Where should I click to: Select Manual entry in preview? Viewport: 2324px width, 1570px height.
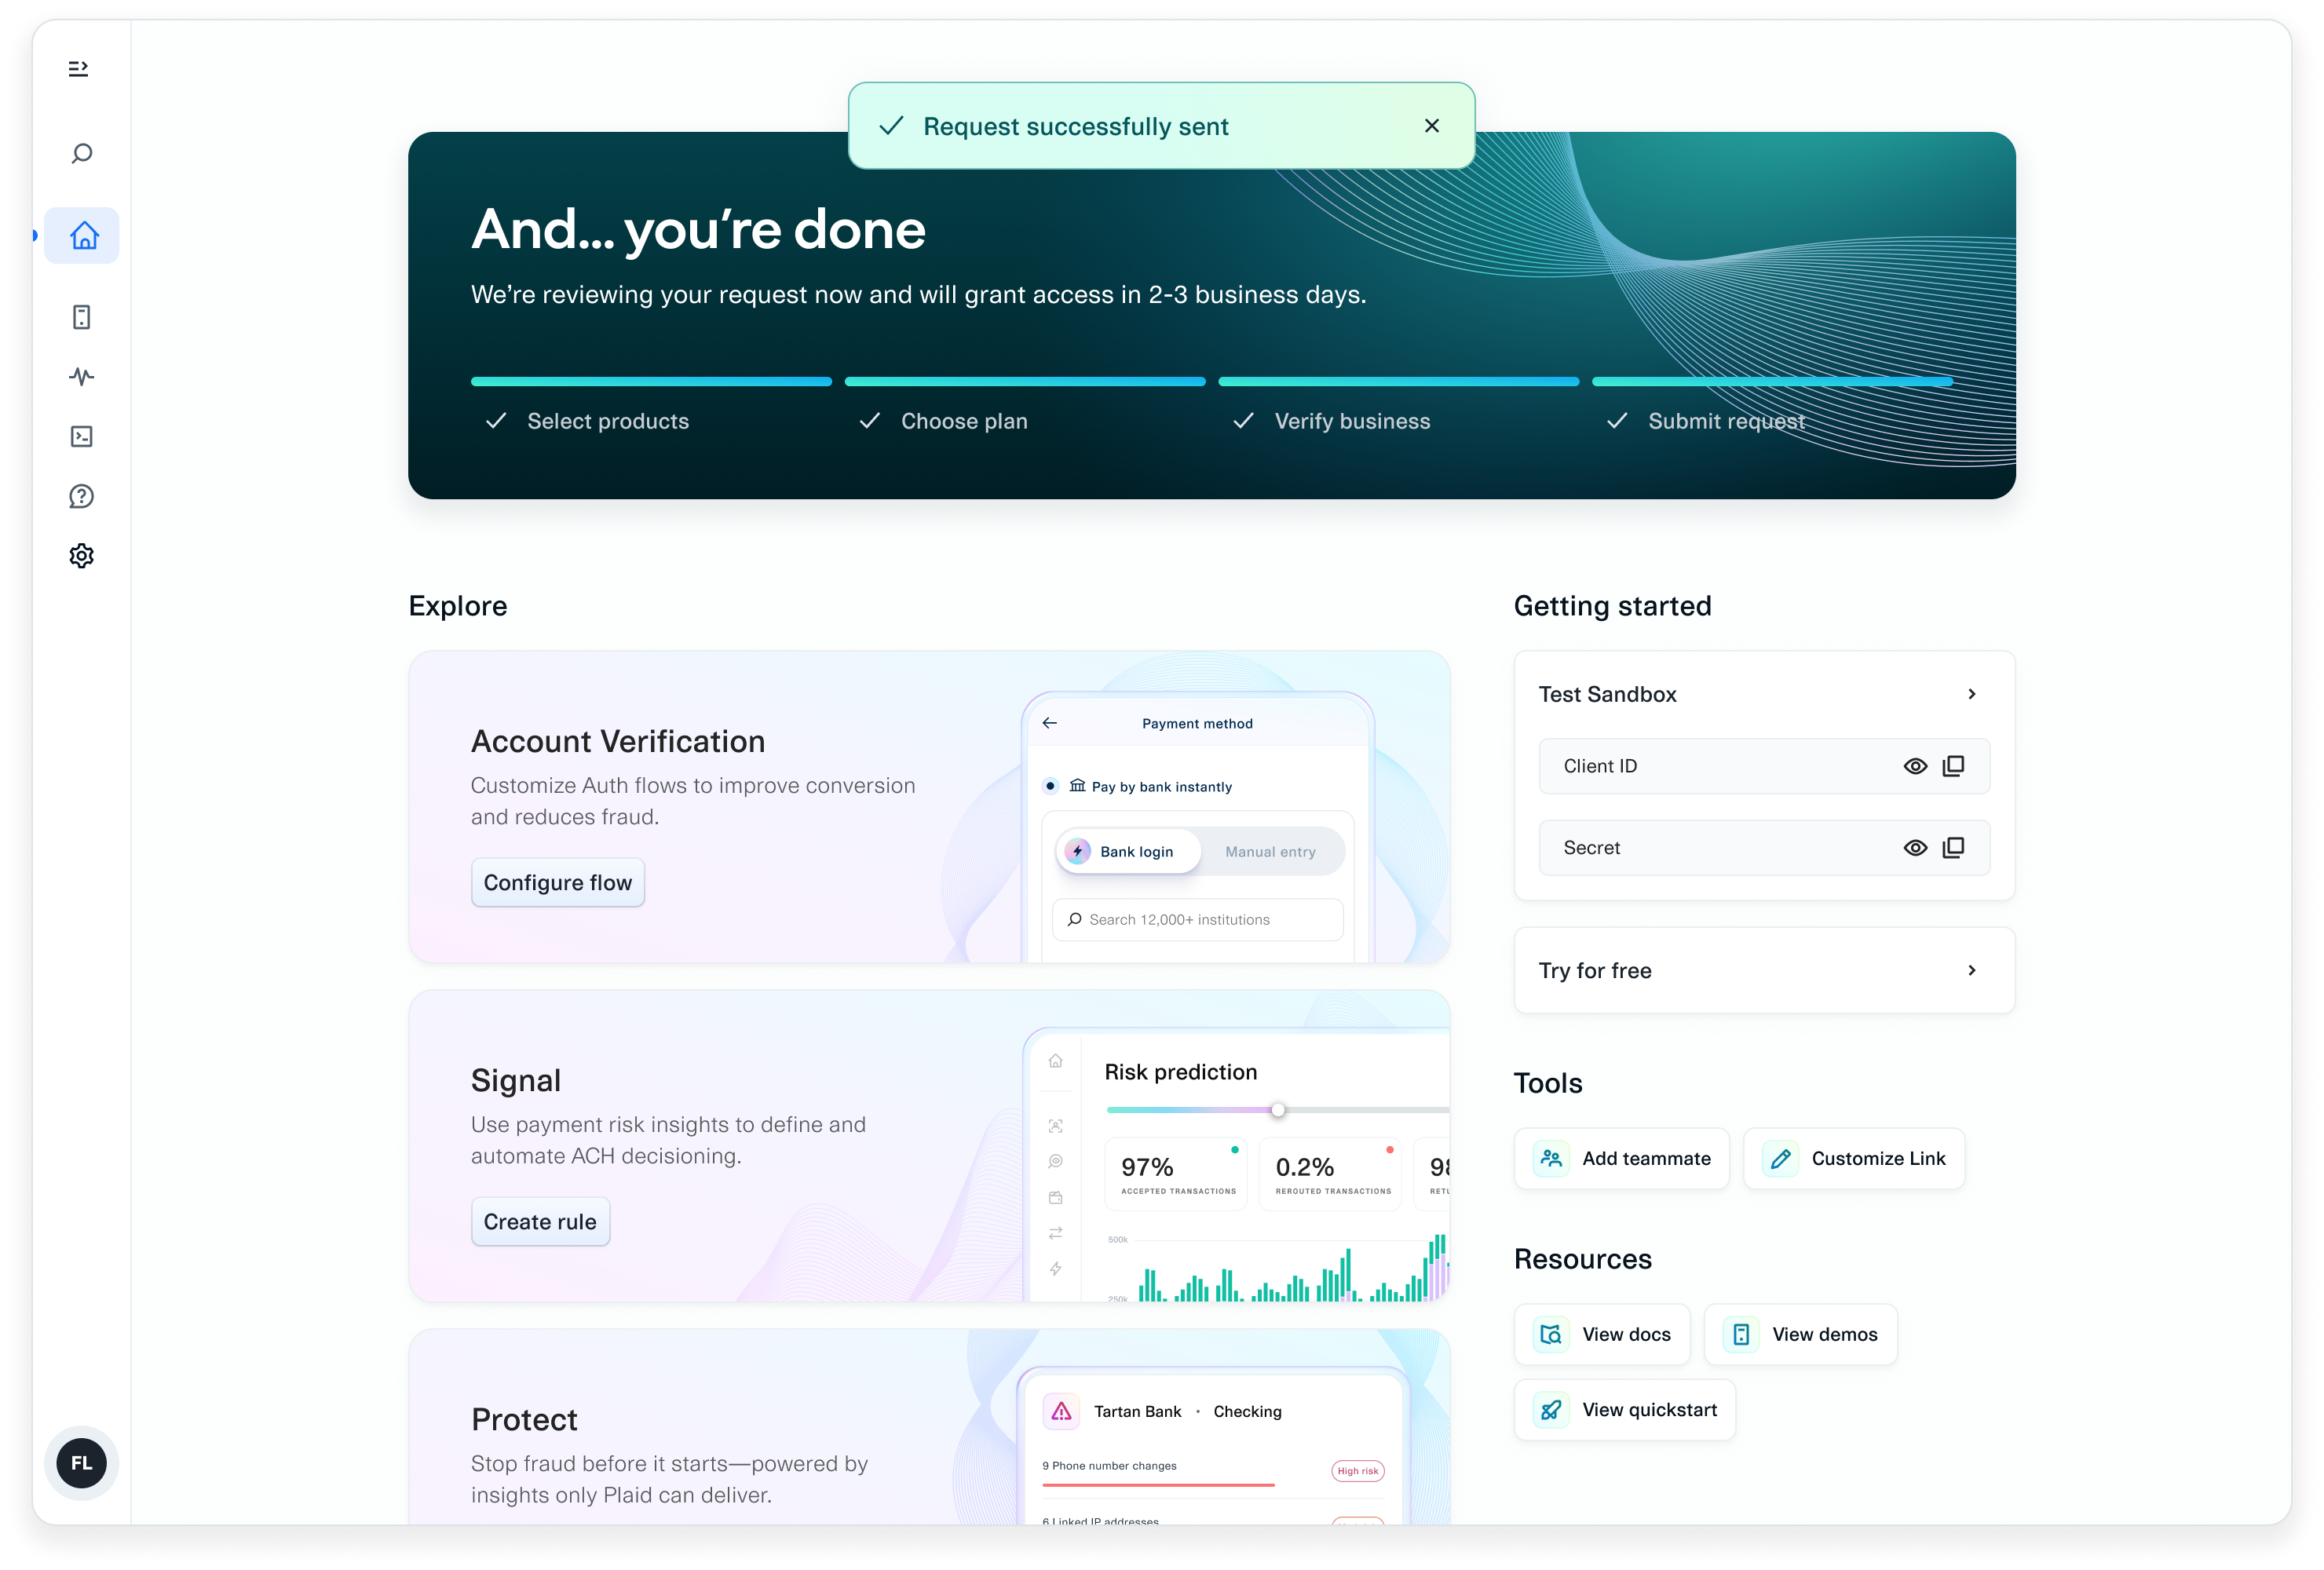tap(1270, 851)
